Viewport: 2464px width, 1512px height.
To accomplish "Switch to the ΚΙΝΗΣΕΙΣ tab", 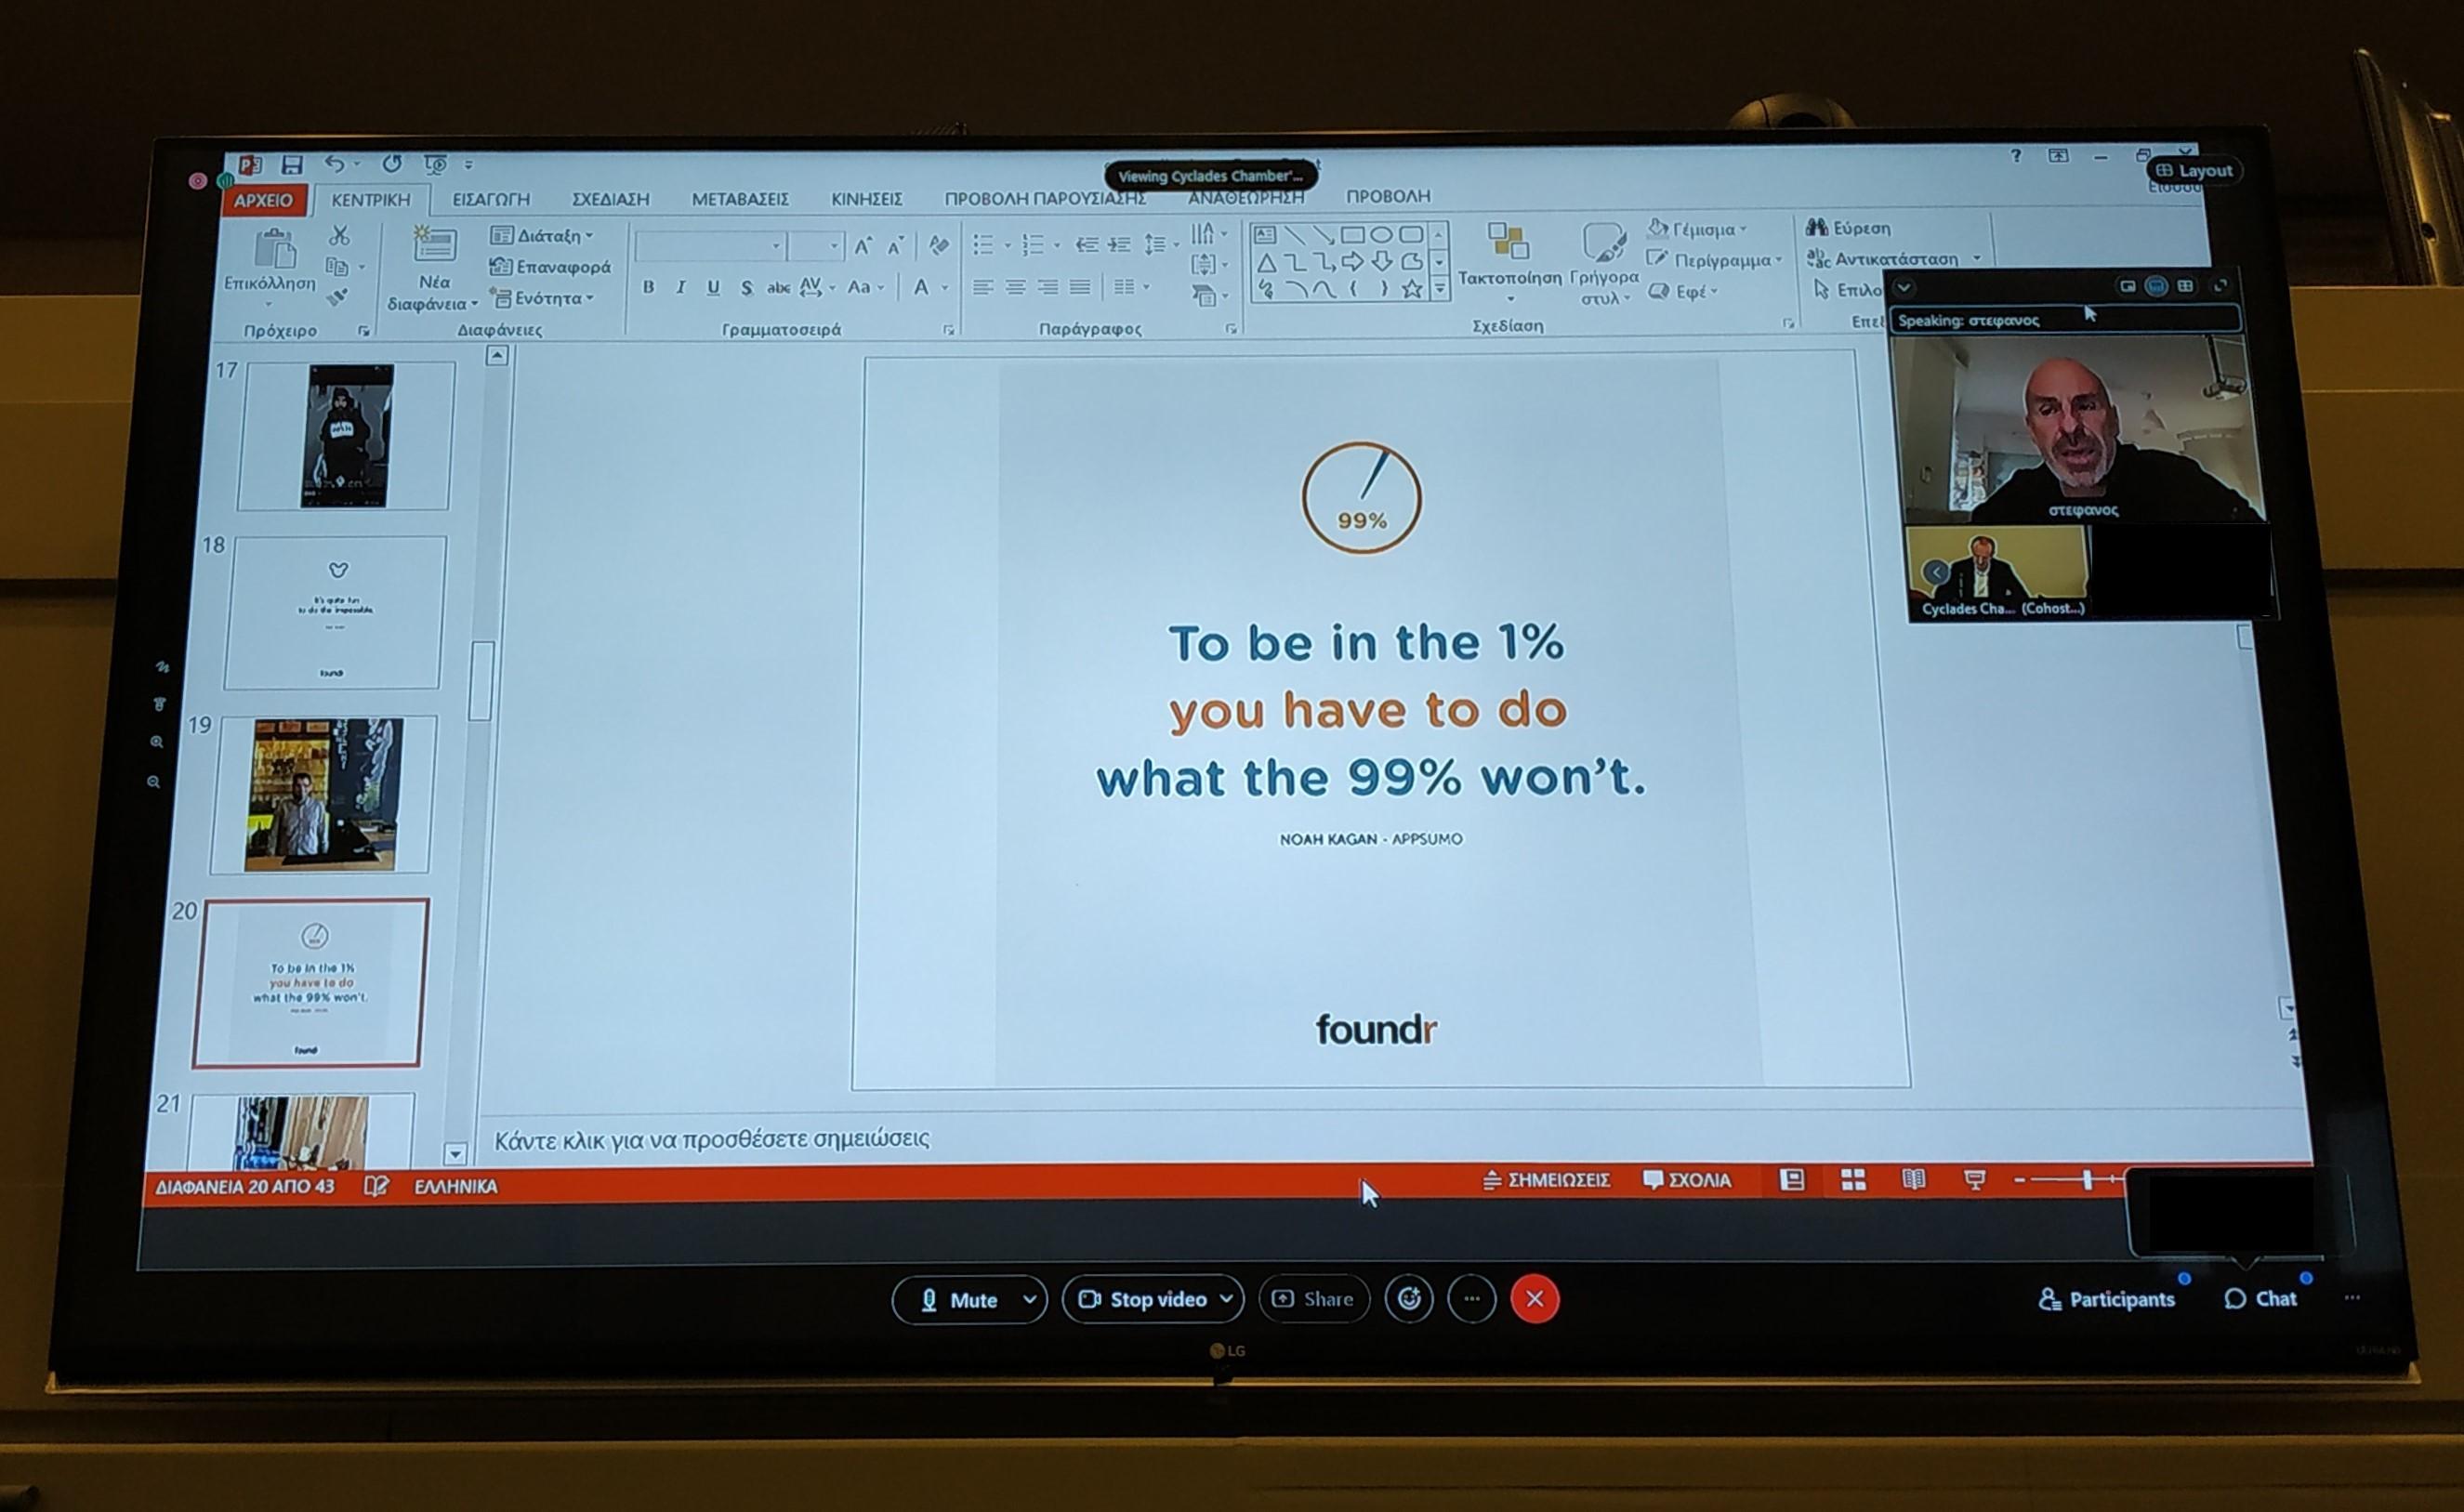I will [867, 199].
